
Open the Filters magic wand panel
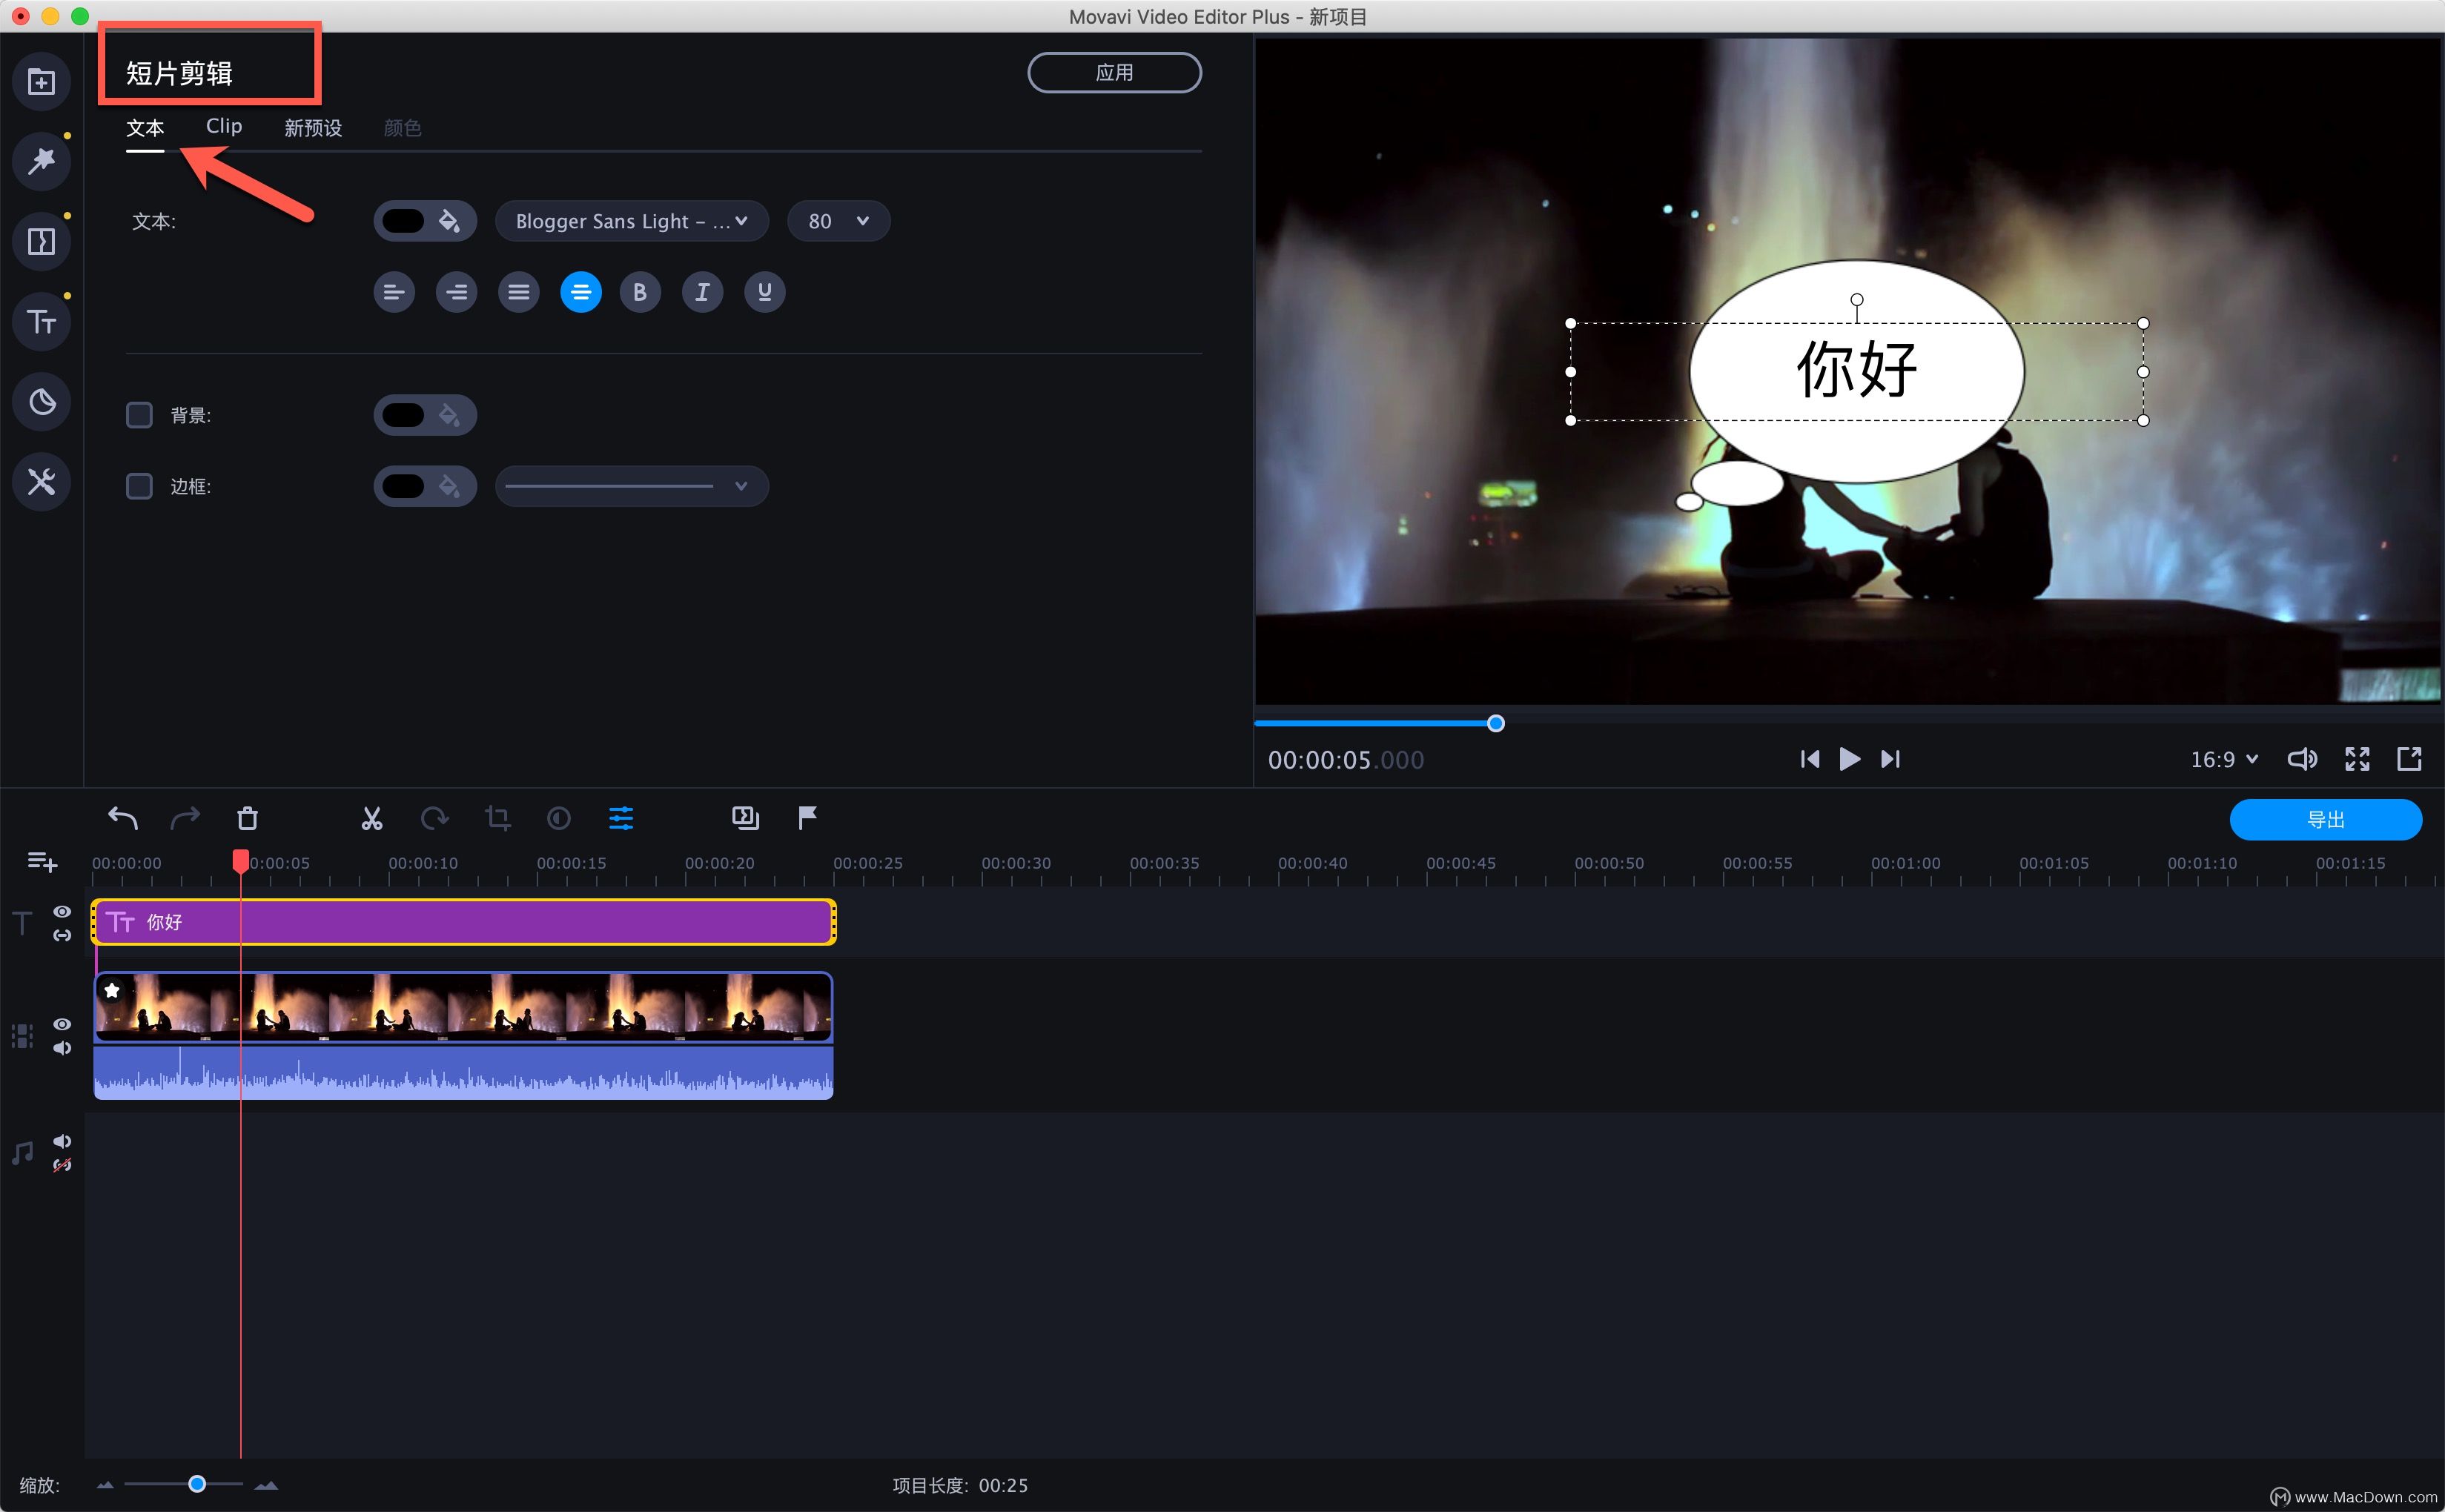point(41,161)
